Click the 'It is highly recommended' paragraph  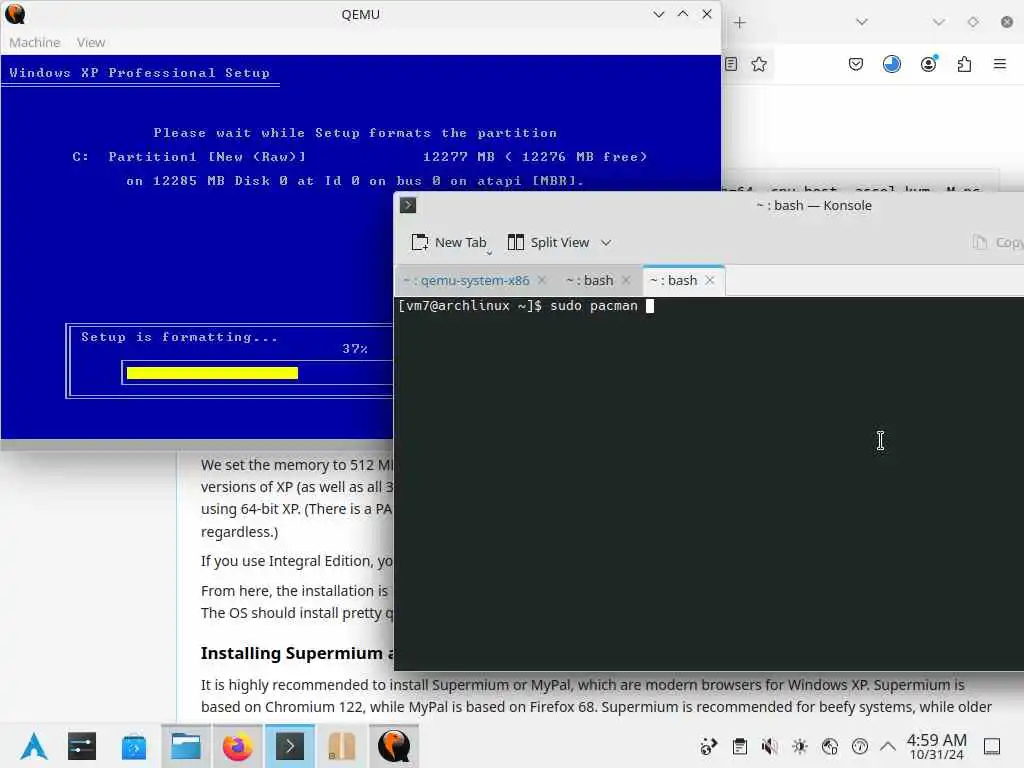[x=596, y=696]
